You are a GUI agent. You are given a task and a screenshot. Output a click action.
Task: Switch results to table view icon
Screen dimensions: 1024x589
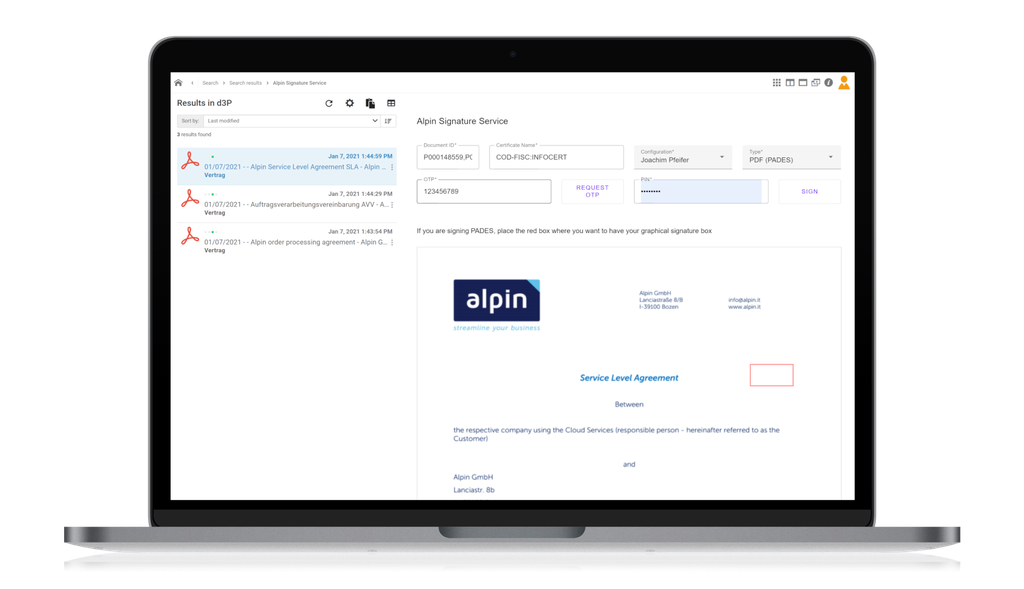click(391, 103)
